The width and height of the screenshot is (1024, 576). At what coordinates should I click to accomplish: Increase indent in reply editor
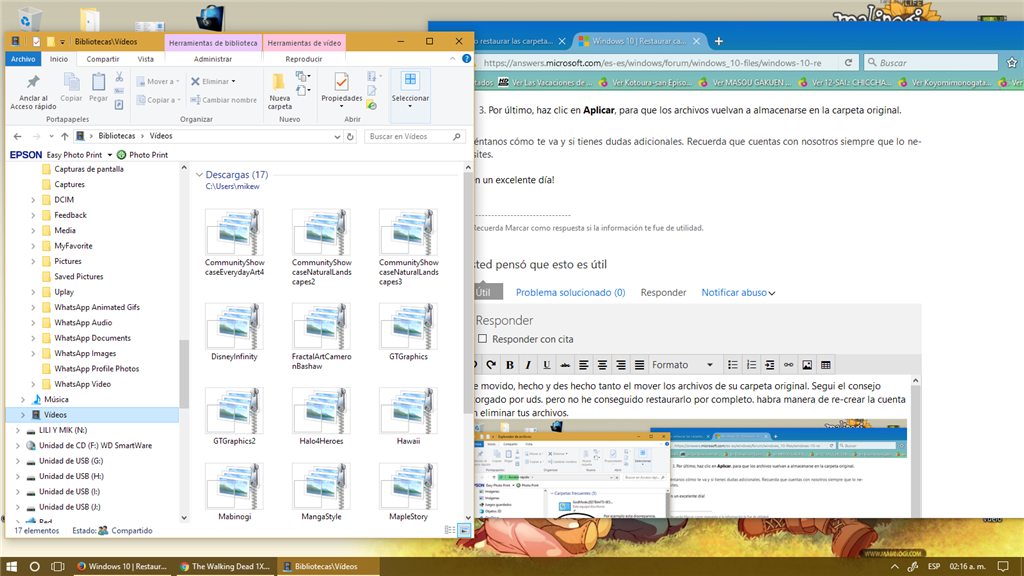[x=770, y=365]
